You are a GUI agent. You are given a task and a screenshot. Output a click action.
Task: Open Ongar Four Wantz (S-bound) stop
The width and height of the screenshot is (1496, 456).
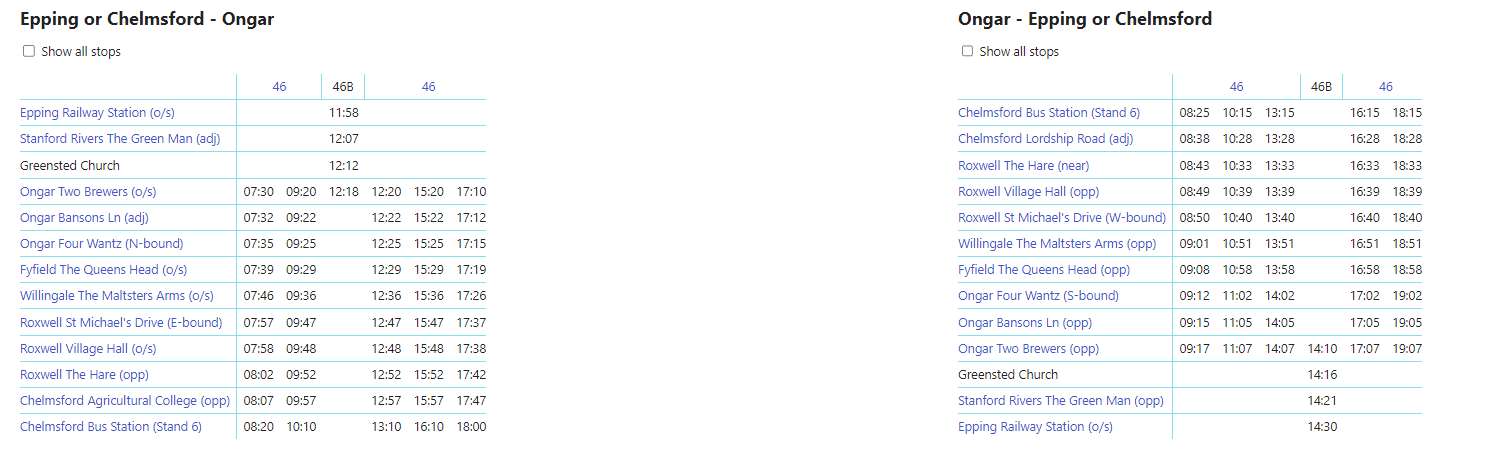pos(1038,296)
